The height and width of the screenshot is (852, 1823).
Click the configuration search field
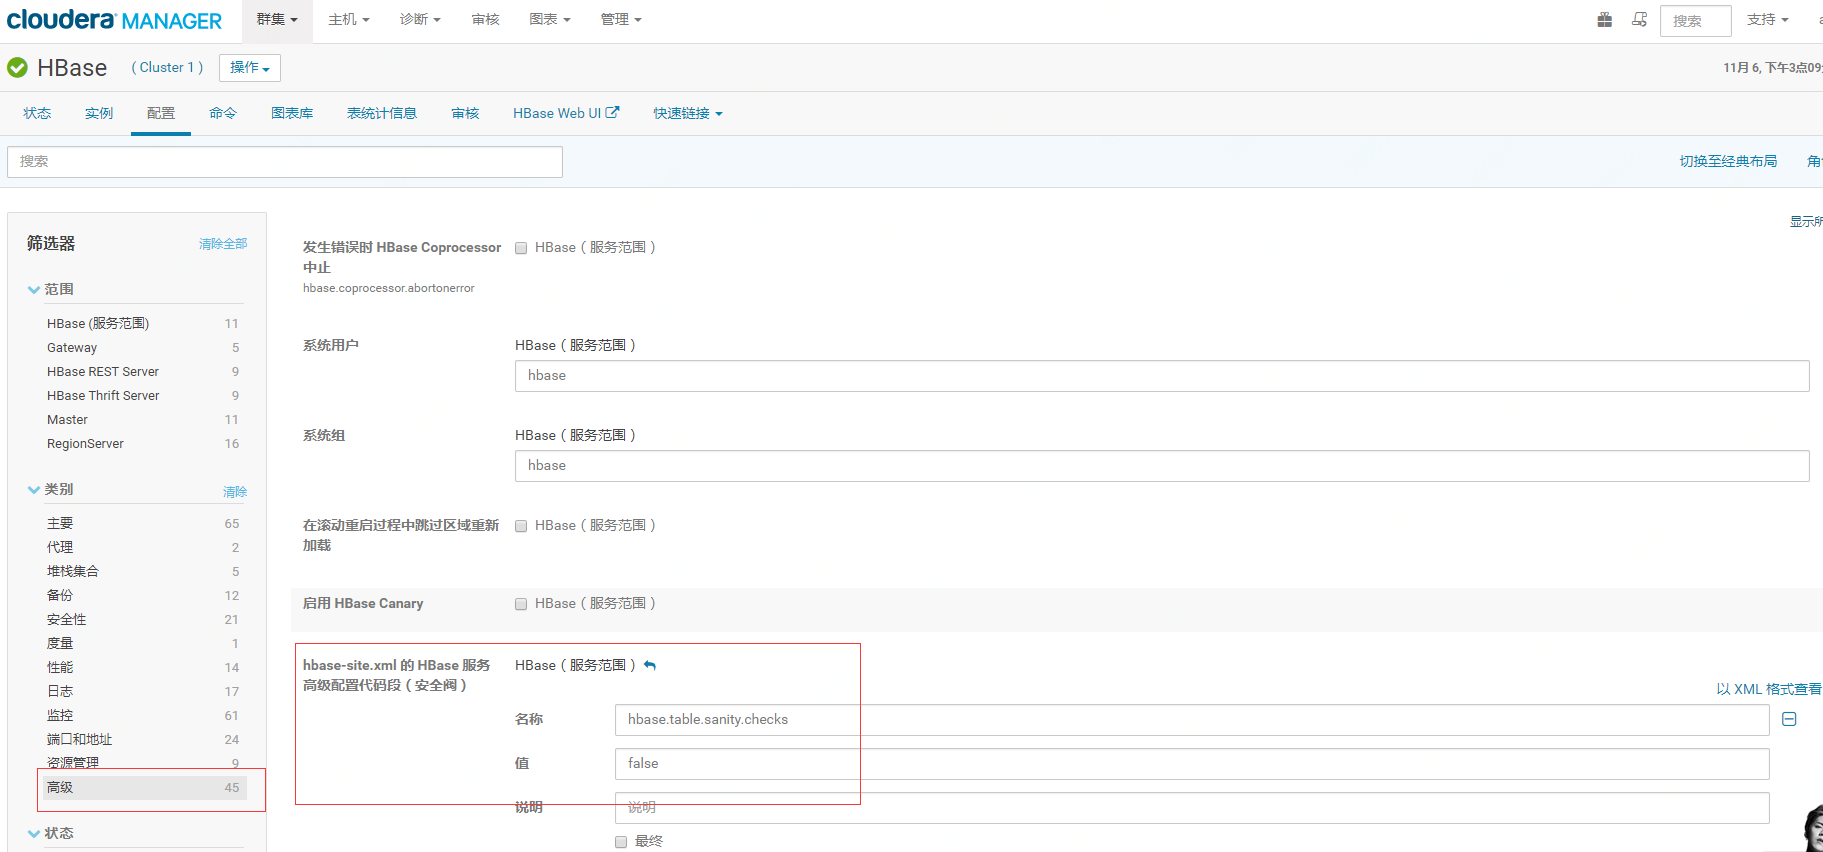click(x=285, y=162)
